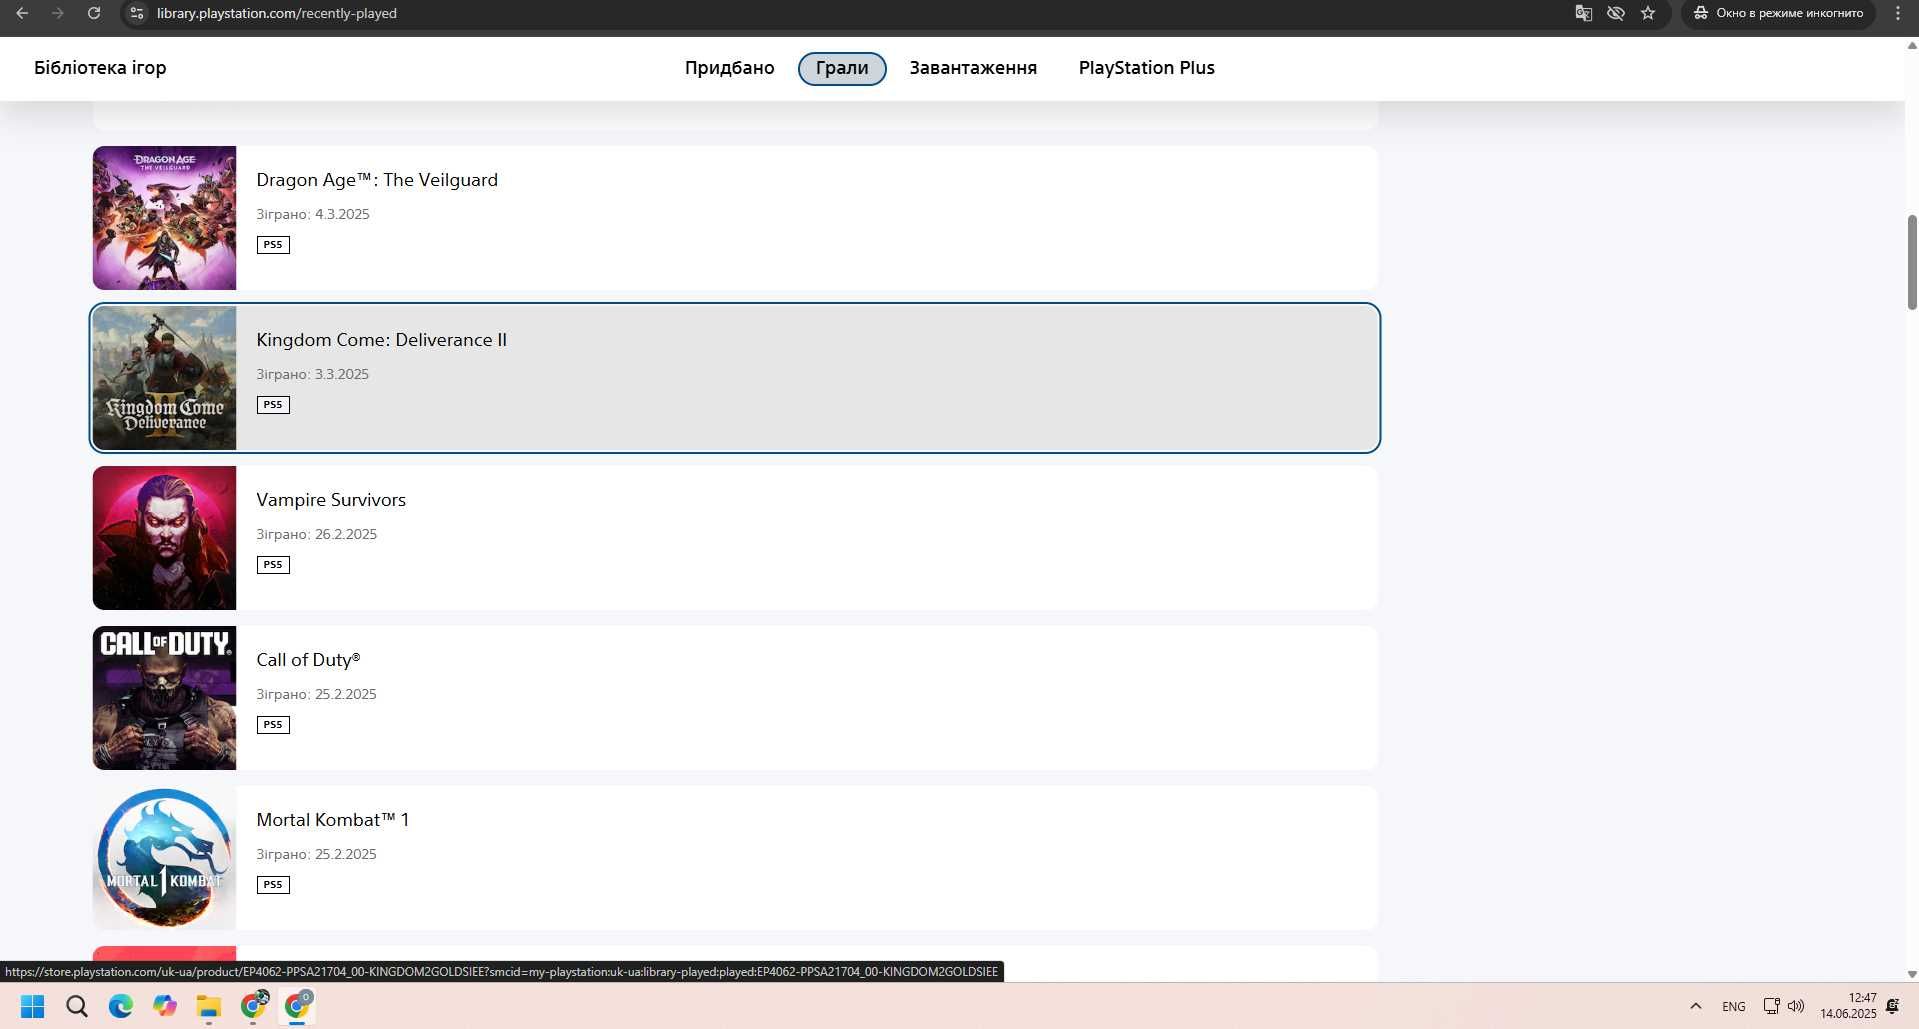Click Зіграно: 25.2.2025 under Mortal Kombat

(317, 854)
